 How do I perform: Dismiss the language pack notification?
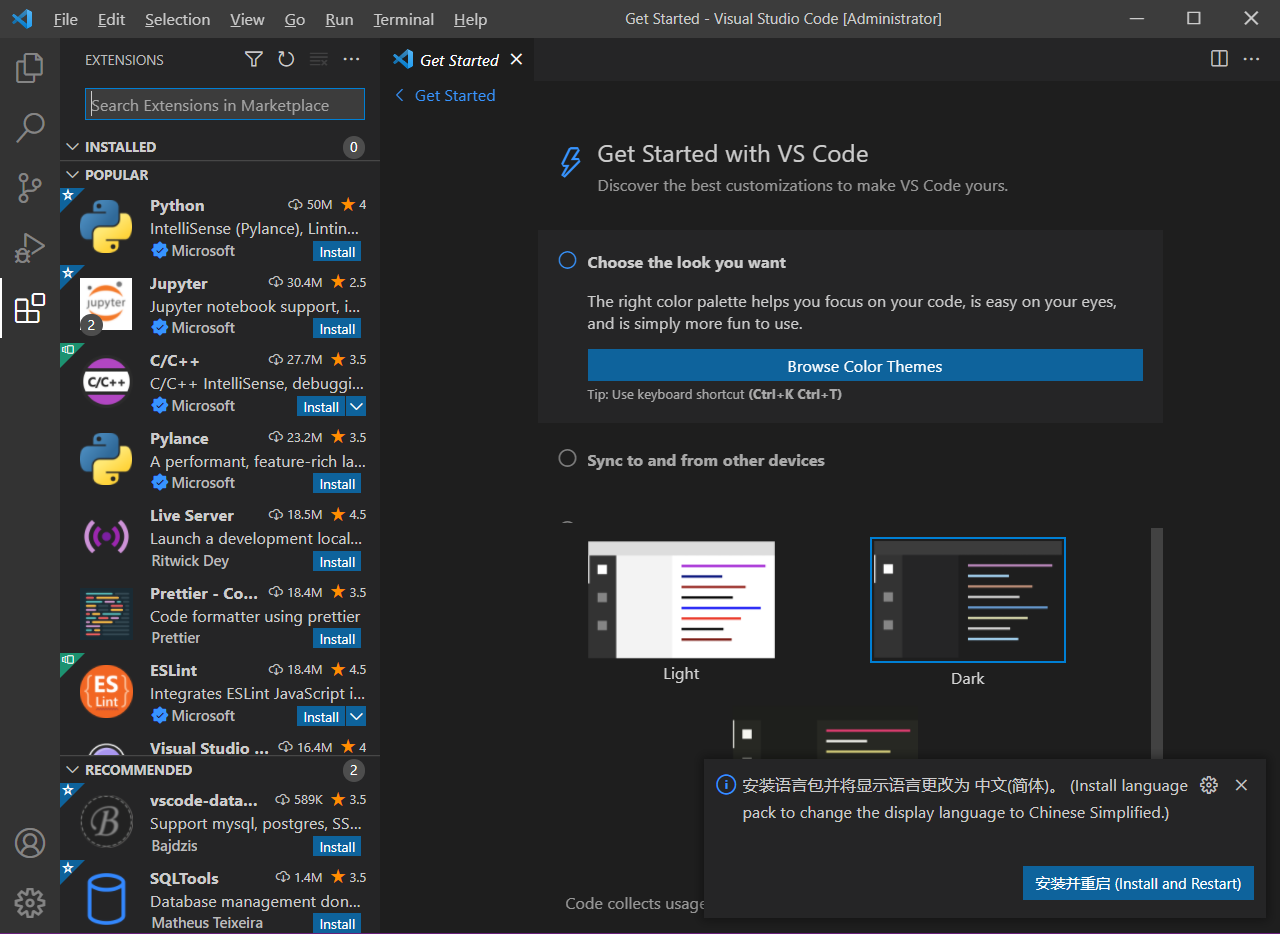[x=1241, y=785]
